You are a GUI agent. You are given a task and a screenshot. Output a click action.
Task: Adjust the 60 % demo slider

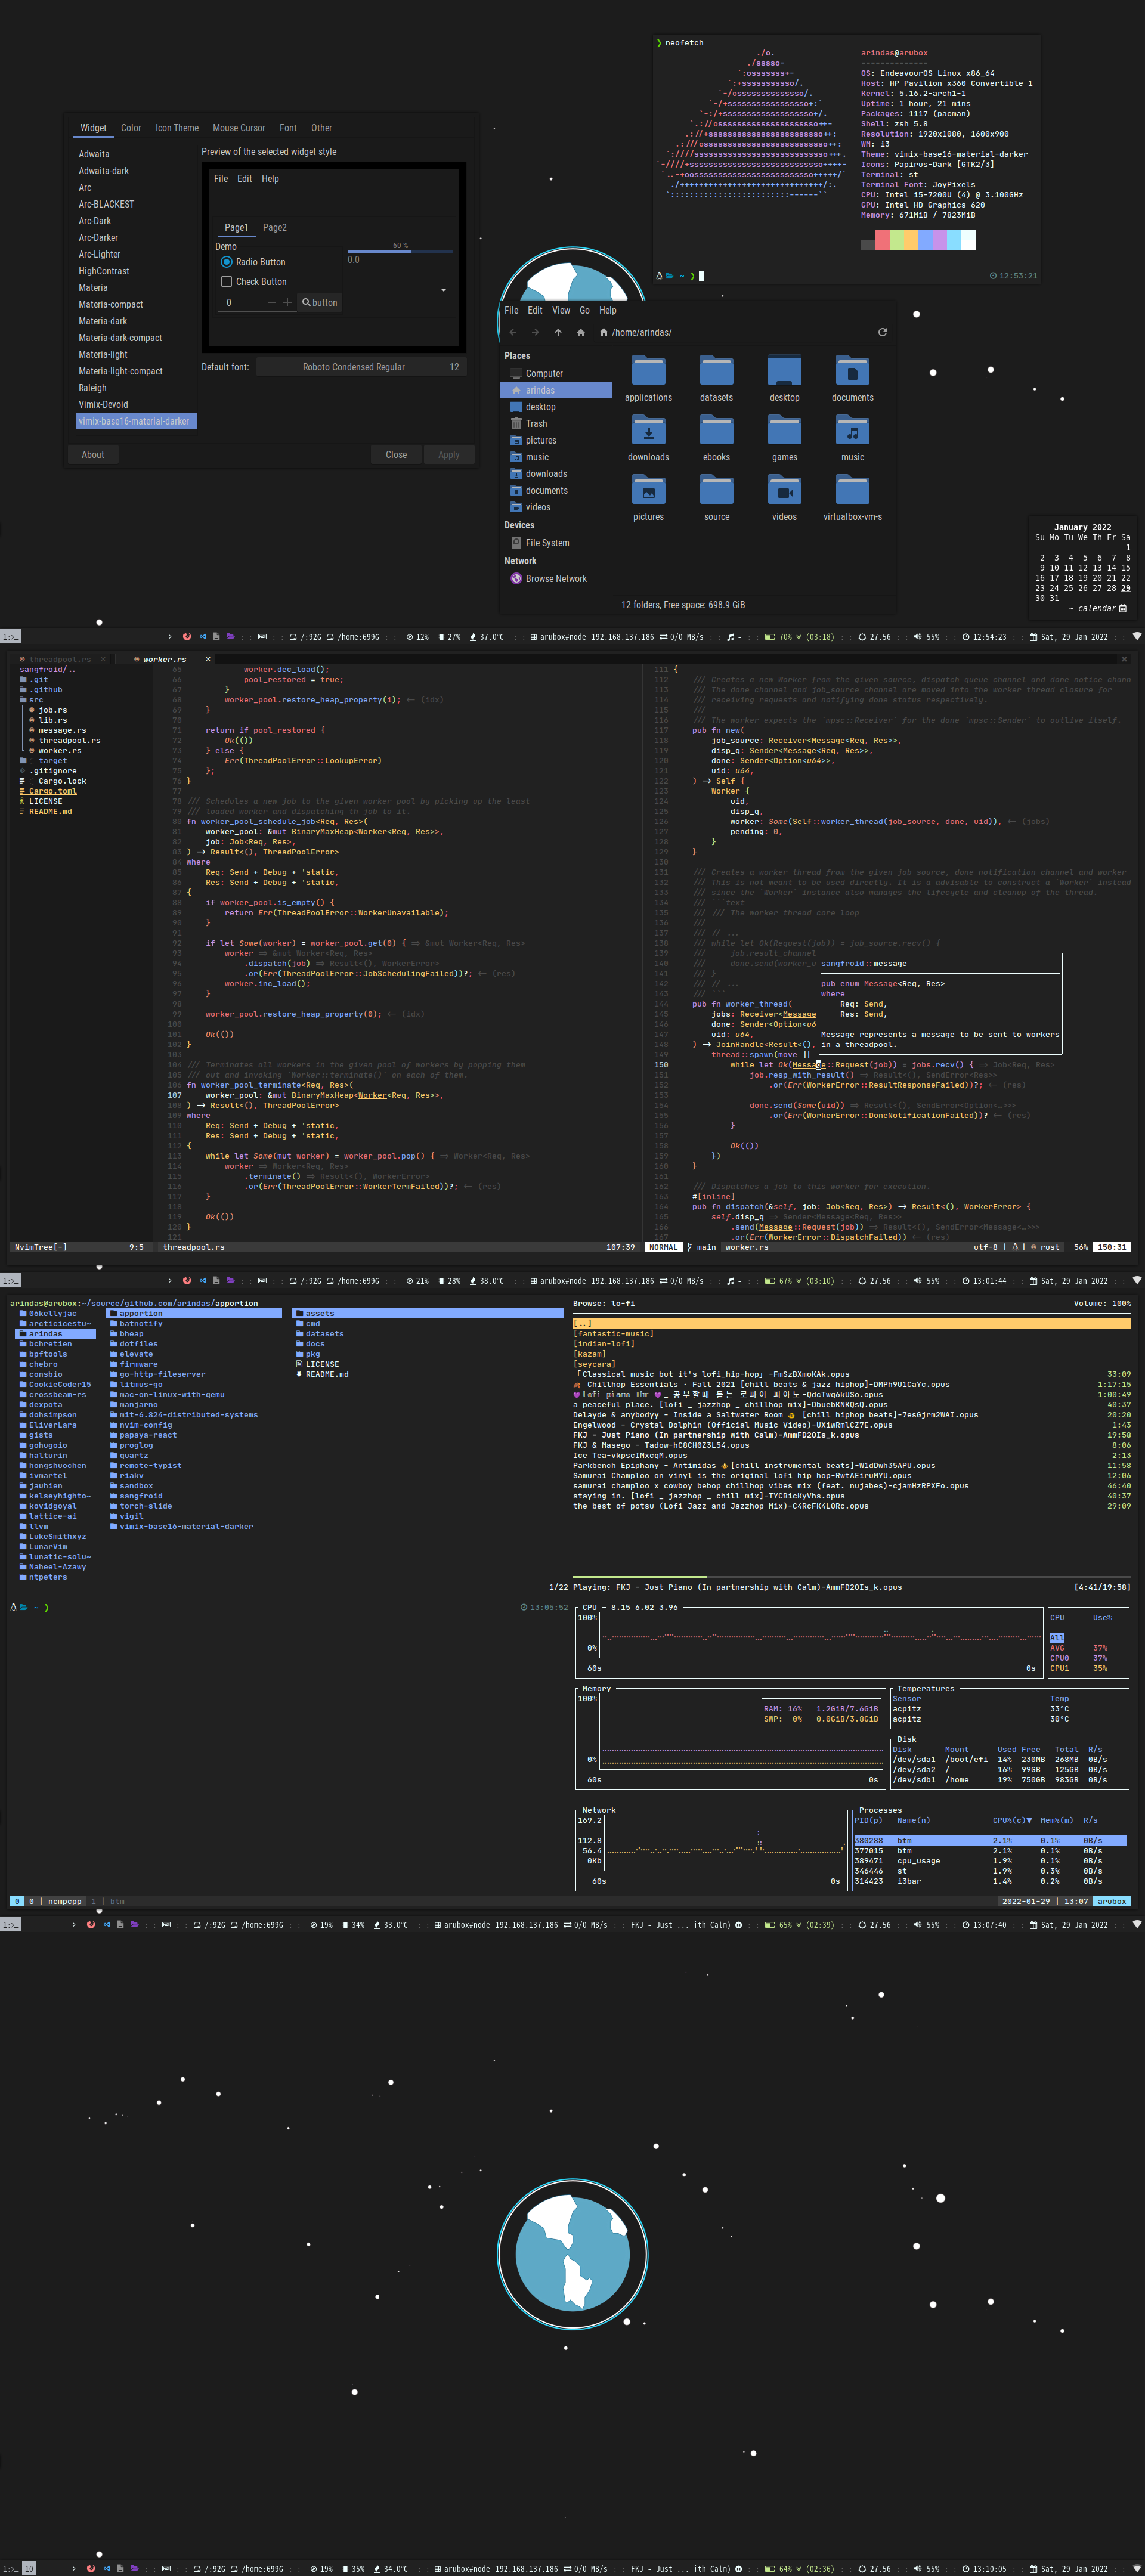400,251
